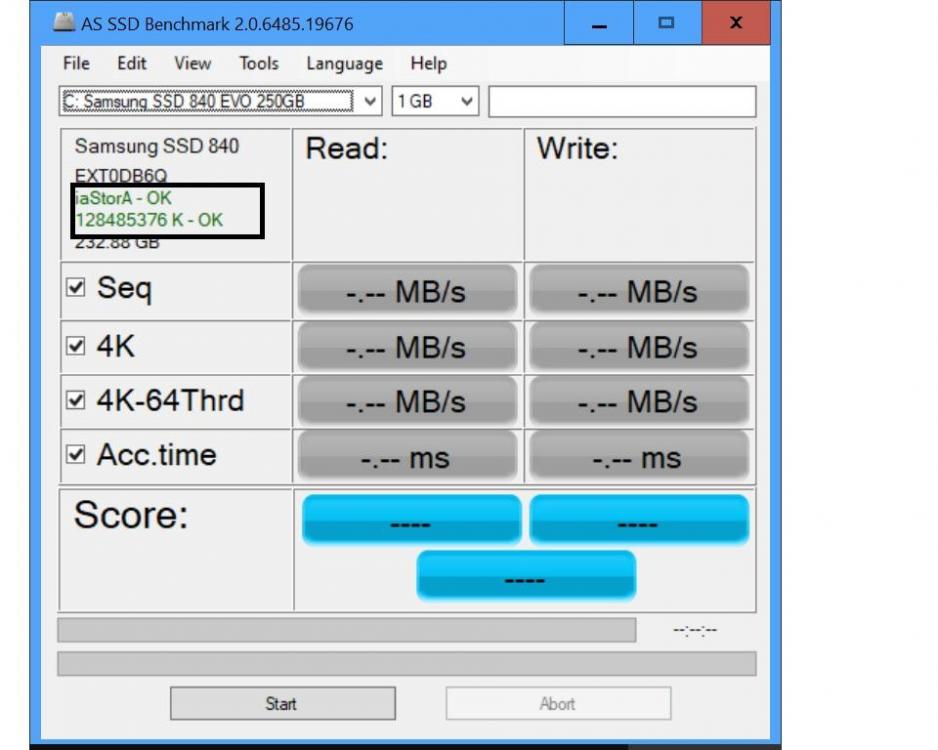The height and width of the screenshot is (750, 938).
Task: Click the 4K-64Thrd write result box
Action: (x=639, y=400)
